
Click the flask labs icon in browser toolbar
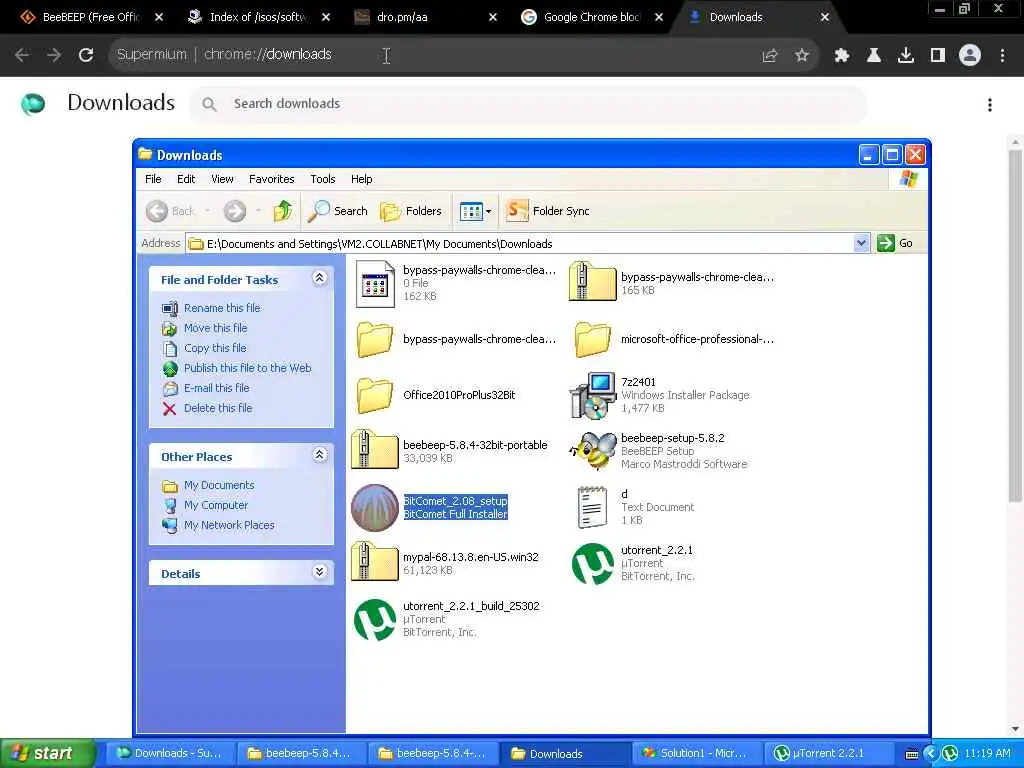874,56
